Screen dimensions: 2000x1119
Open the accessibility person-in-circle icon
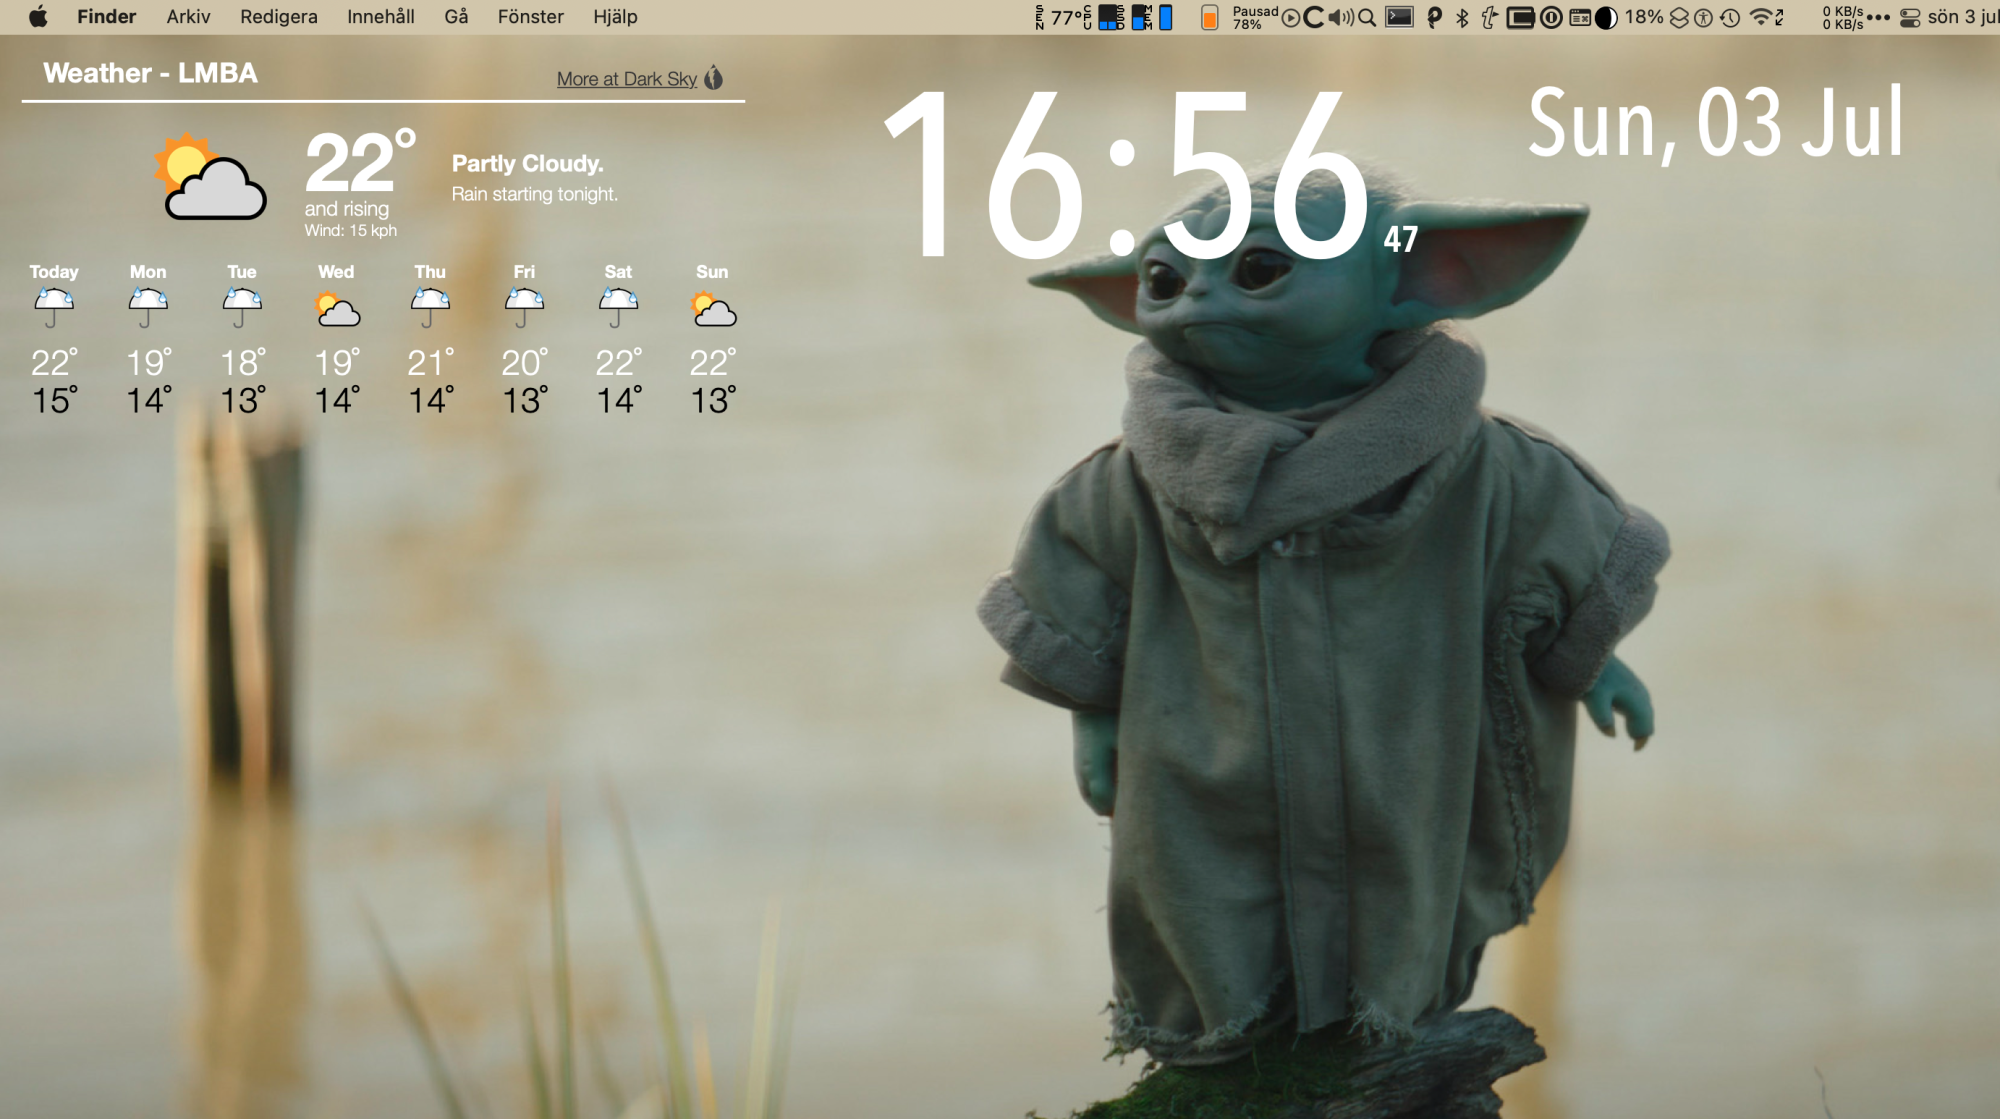click(x=1703, y=17)
